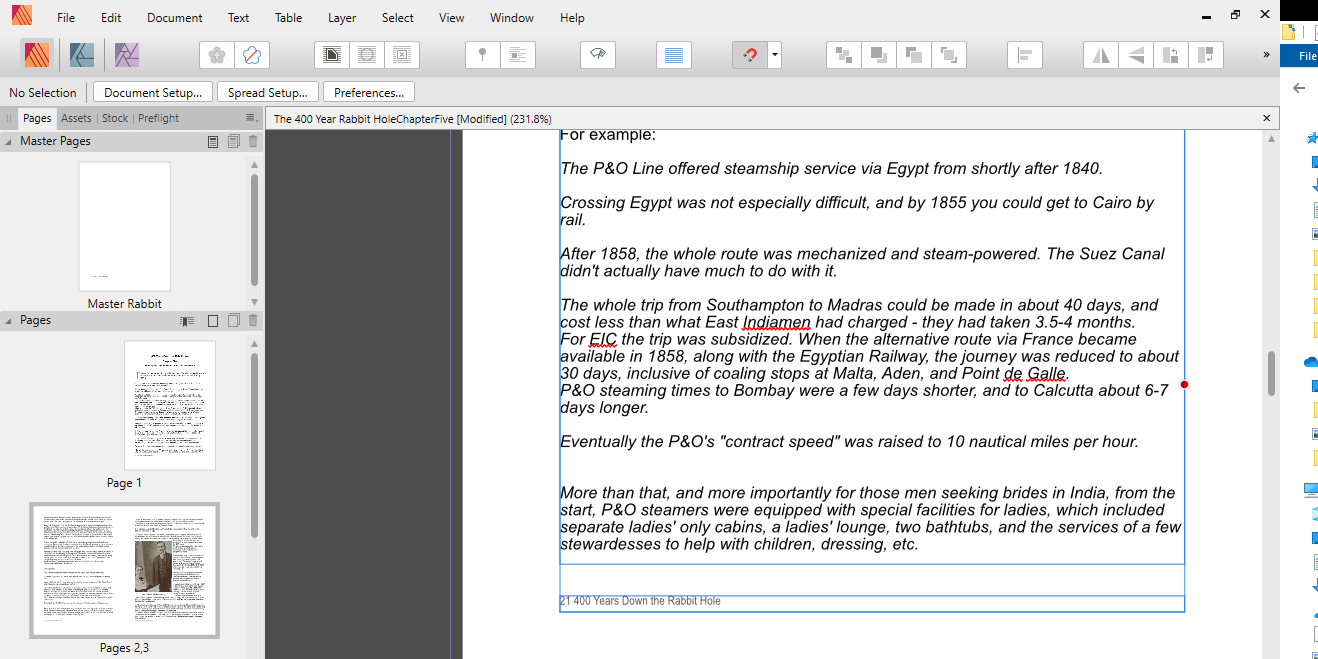The width and height of the screenshot is (1318, 659).
Task: Click the Flip Horizontal icon
Action: [x=1101, y=55]
